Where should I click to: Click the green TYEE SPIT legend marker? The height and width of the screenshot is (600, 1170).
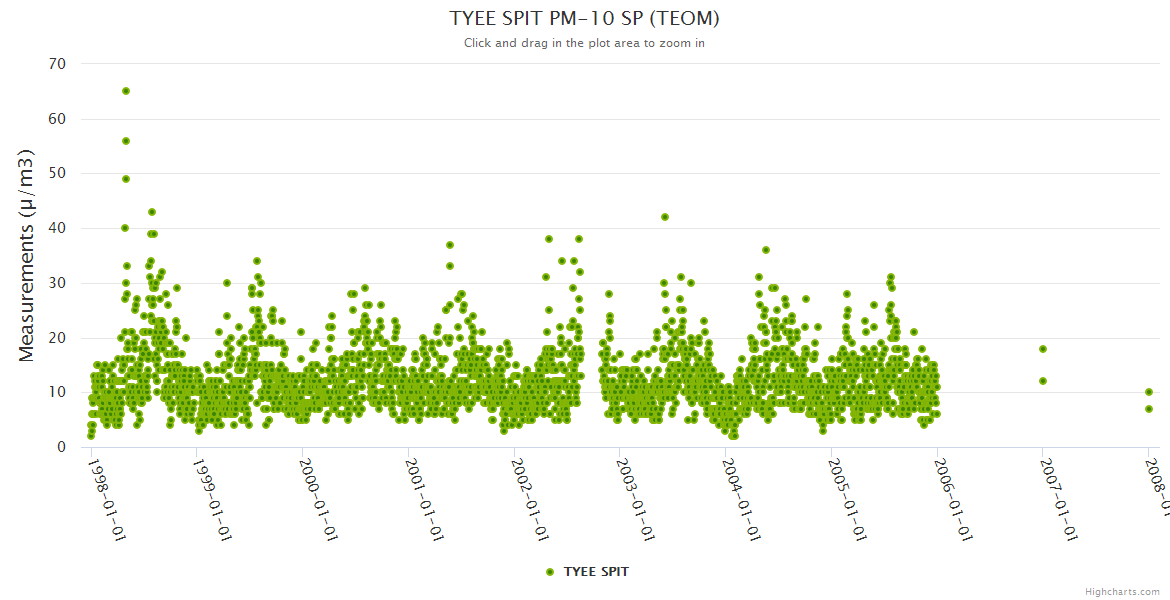click(549, 571)
